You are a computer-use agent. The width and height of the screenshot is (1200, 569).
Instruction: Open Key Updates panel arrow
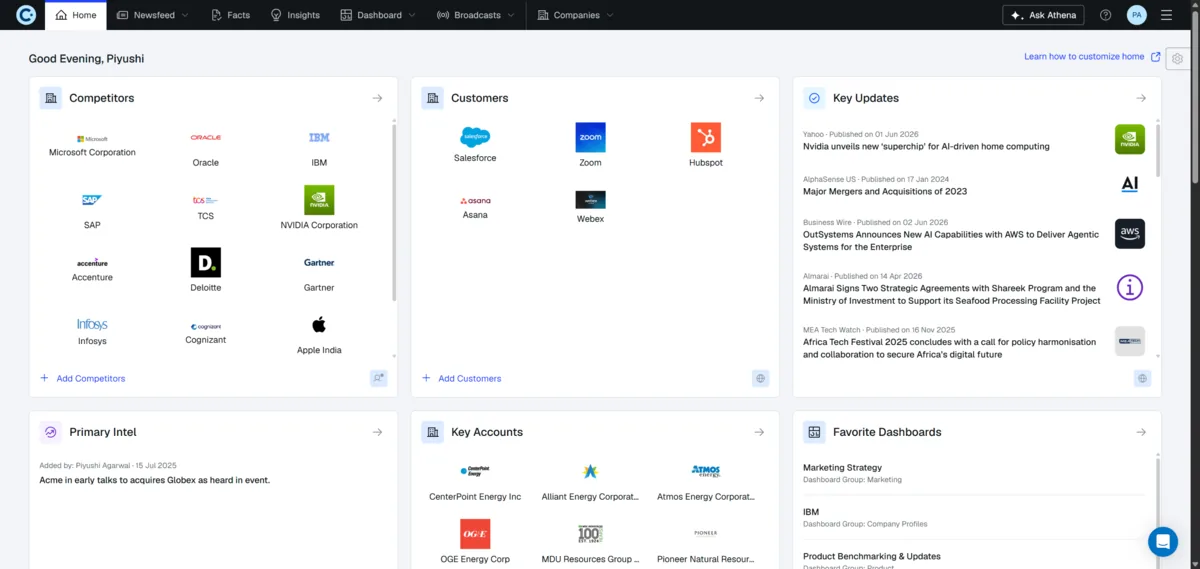coord(1141,98)
